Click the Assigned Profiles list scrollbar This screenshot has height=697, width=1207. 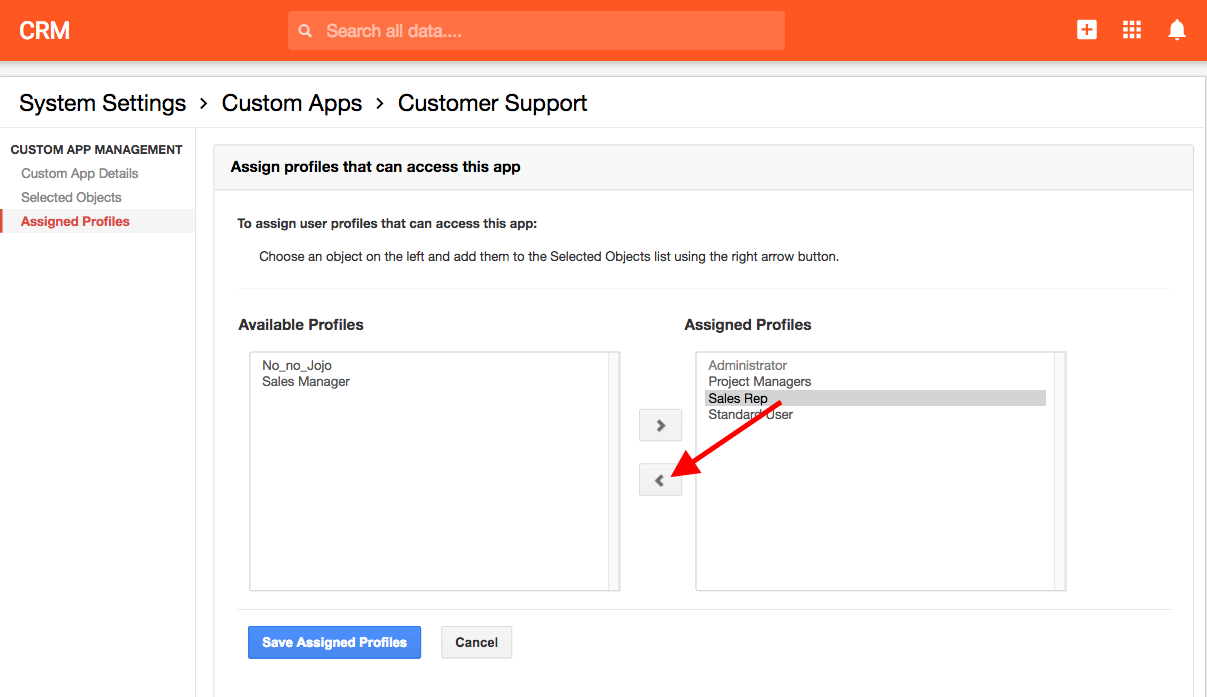pos(1060,471)
